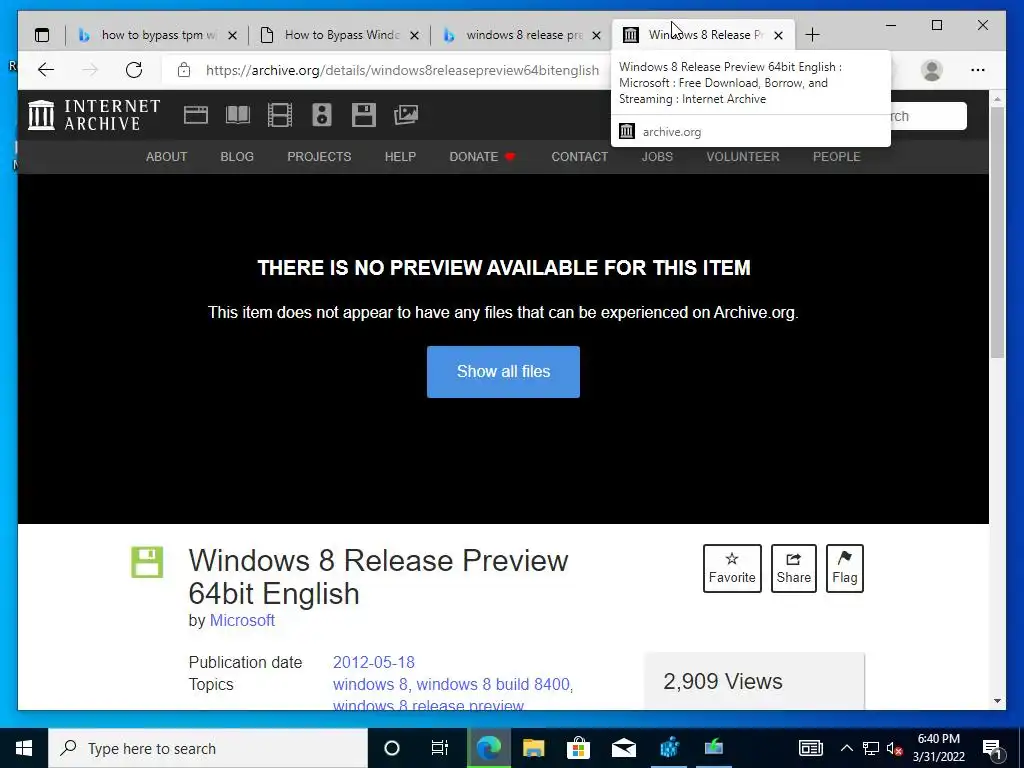Show hidden system tray icons
This screenshot has width=1024, height=768.
[846, 748]
